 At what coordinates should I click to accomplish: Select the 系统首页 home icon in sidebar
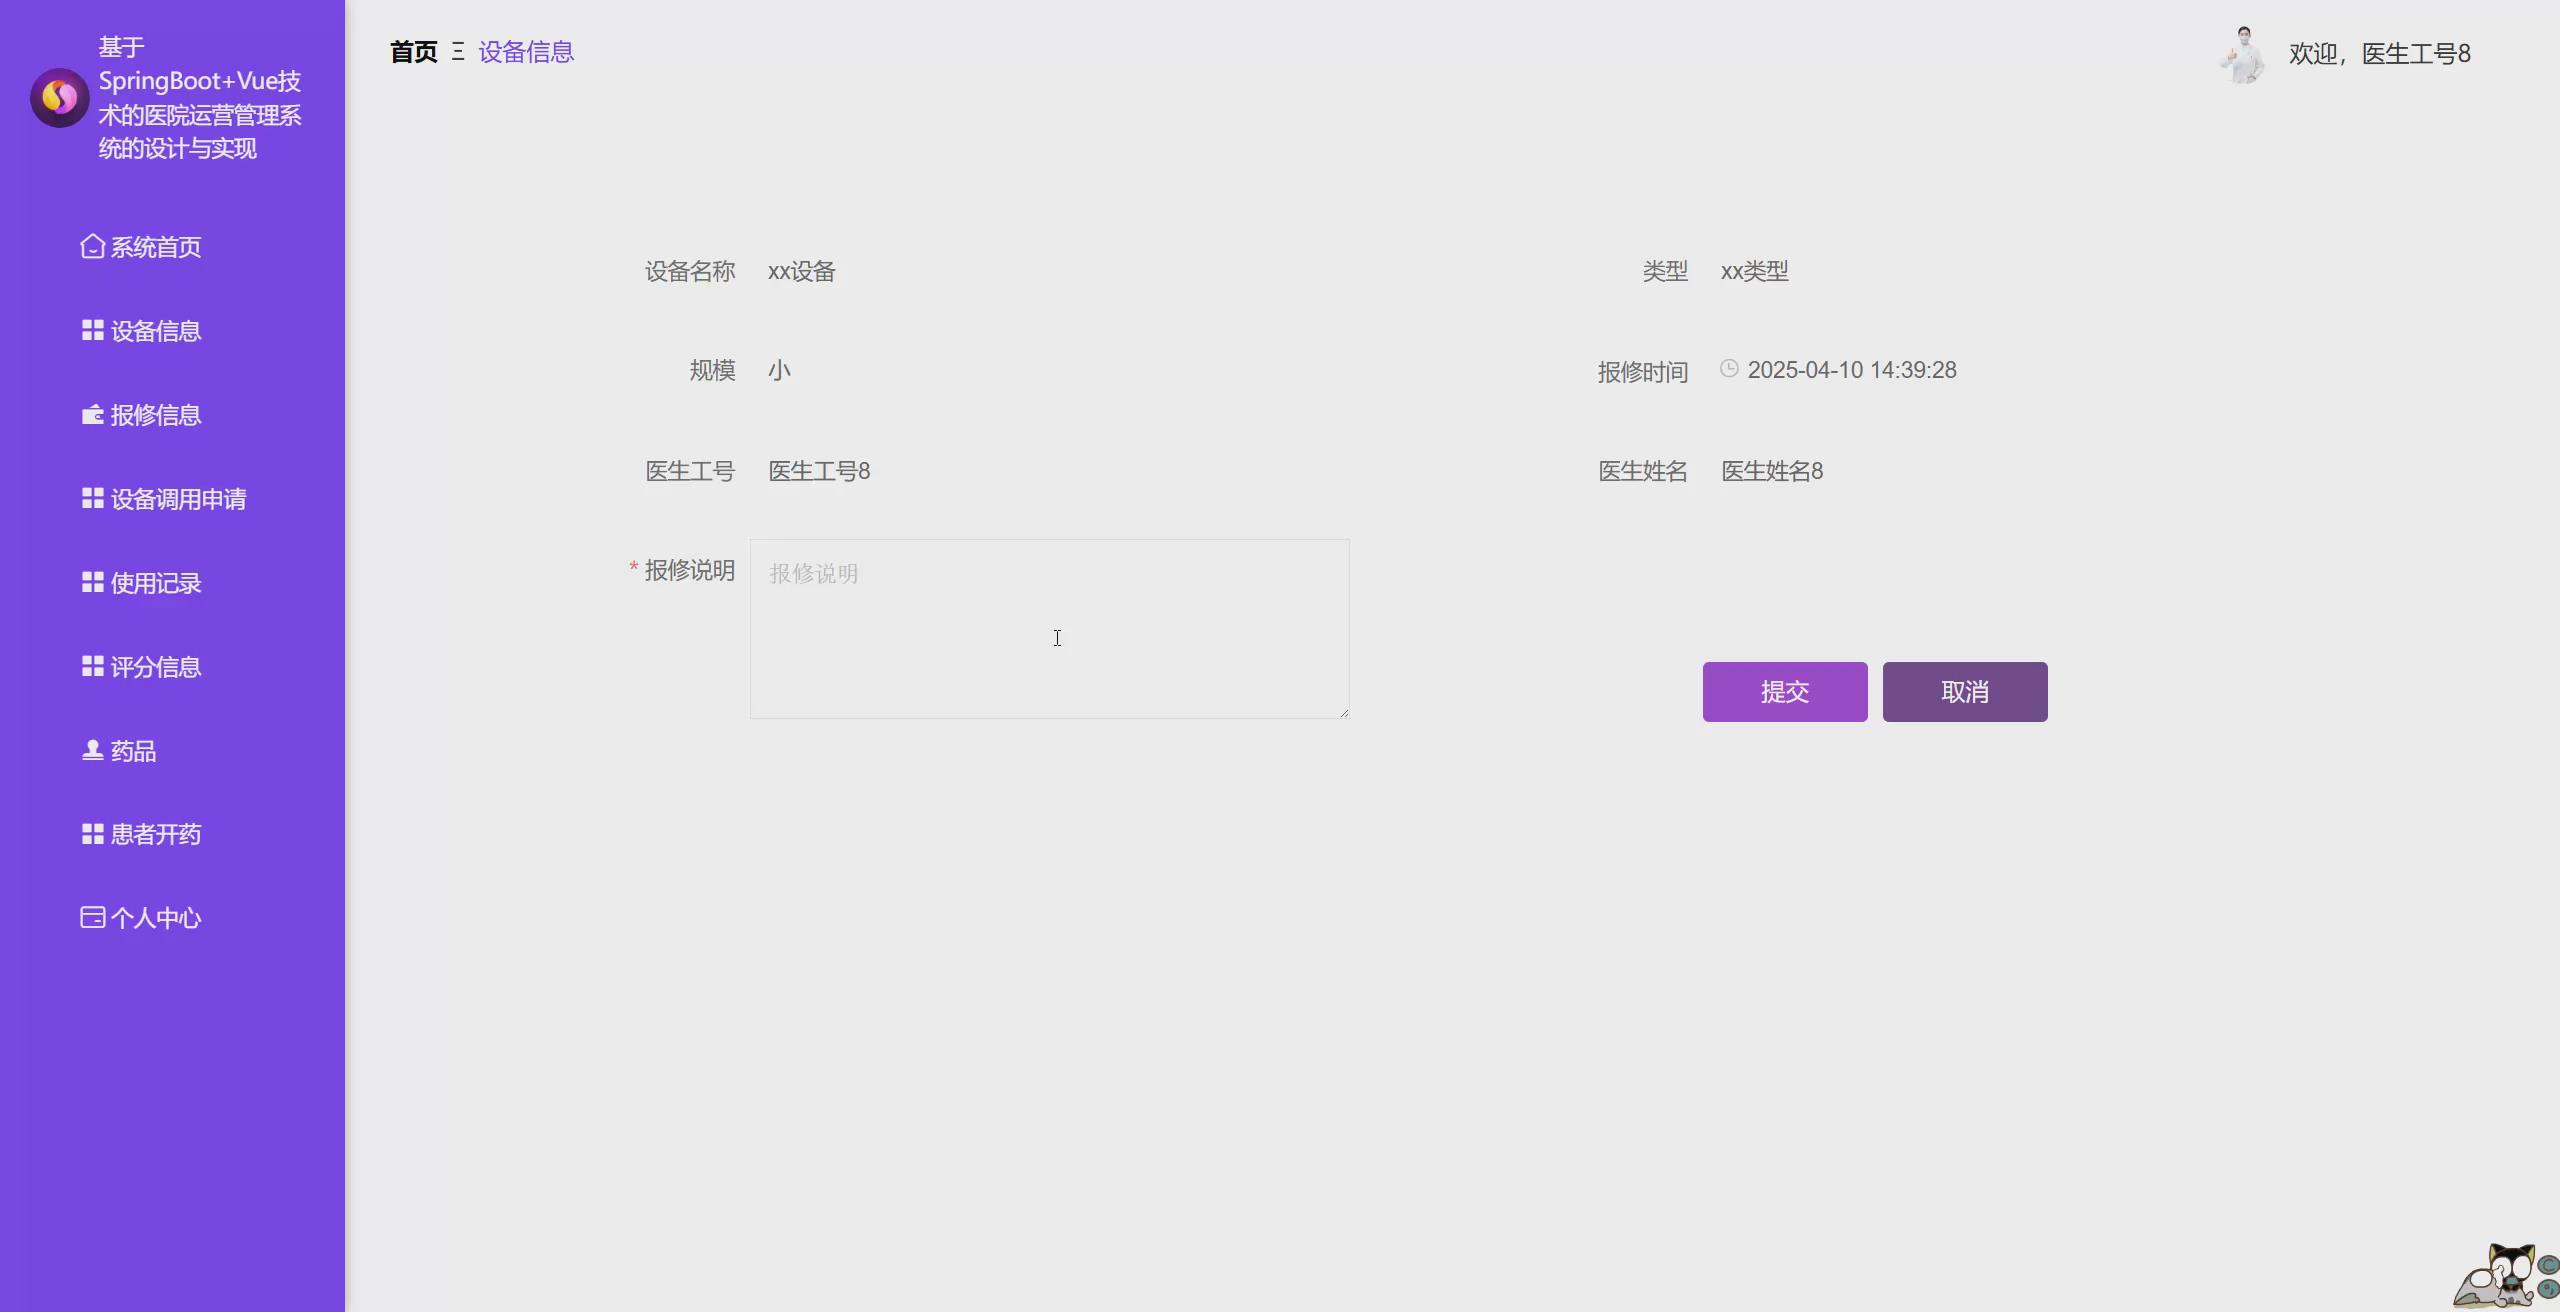91,245
